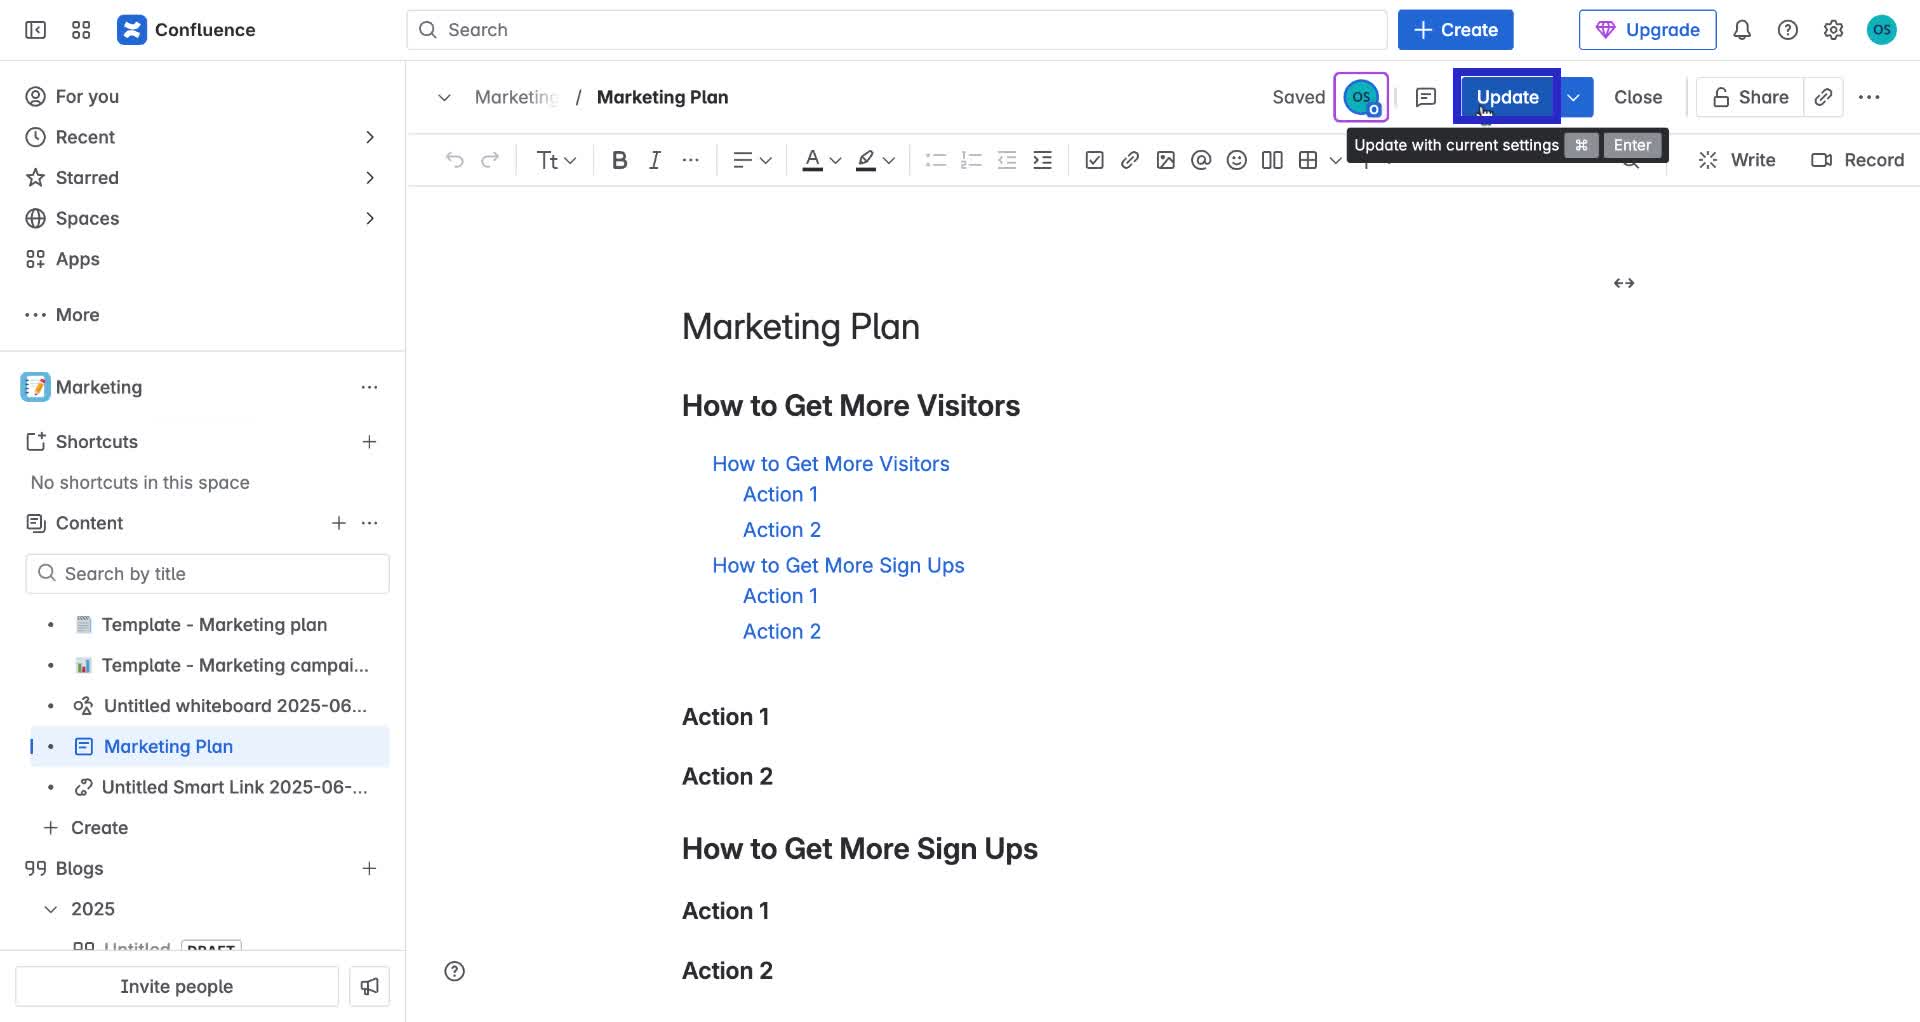The image size is (1920, 1022).
Task: Open the text style dropdown
Action: point(555,159)
